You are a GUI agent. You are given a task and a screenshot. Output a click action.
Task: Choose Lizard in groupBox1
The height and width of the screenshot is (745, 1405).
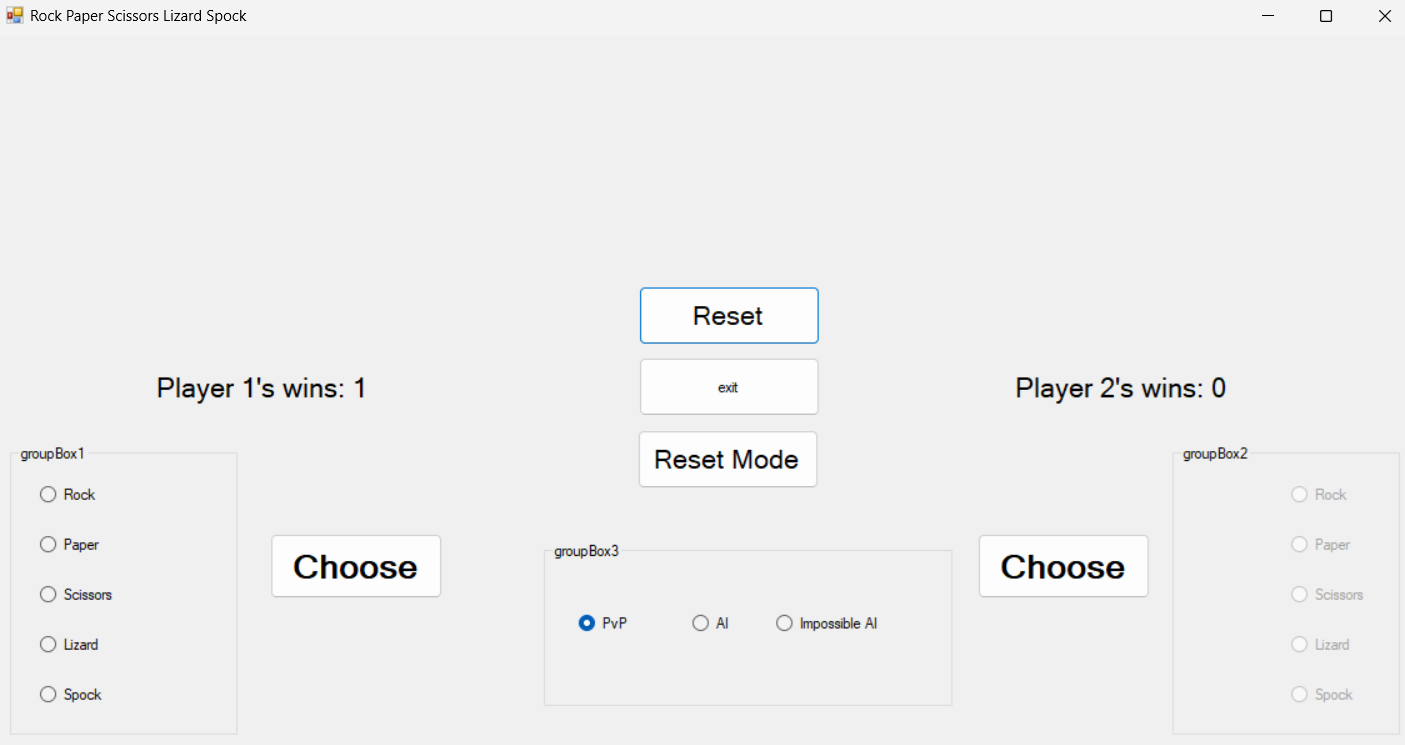[x=48, y=644]
